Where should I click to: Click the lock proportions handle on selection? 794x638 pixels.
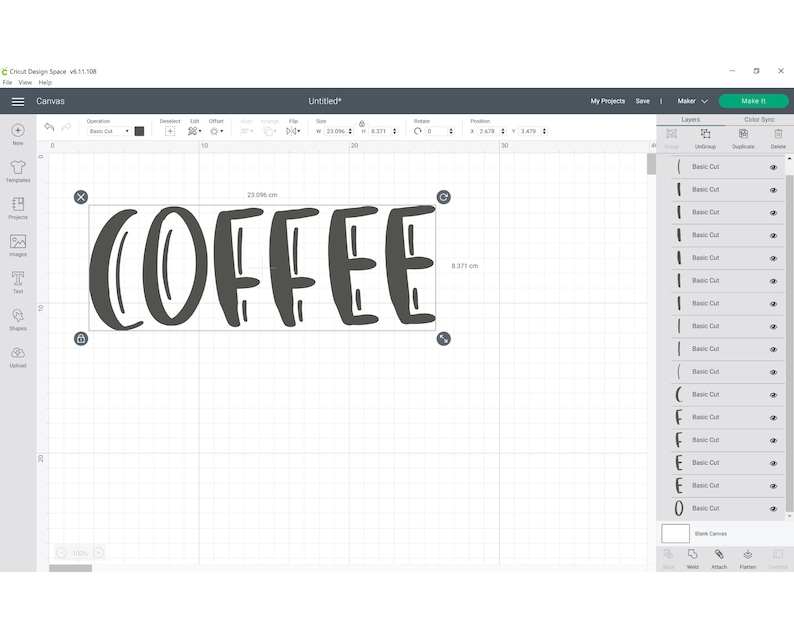coord(81,339)
